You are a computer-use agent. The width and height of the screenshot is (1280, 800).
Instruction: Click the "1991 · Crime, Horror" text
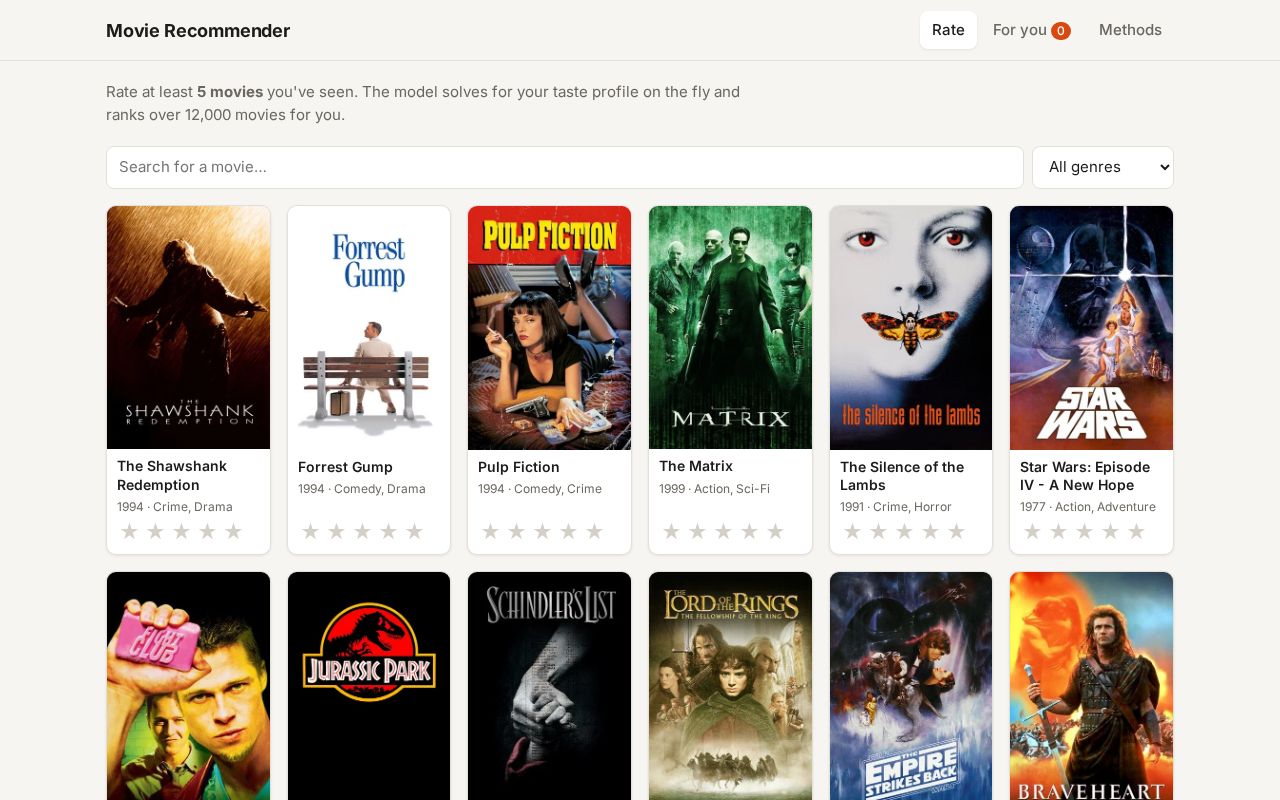click(896, 507)
